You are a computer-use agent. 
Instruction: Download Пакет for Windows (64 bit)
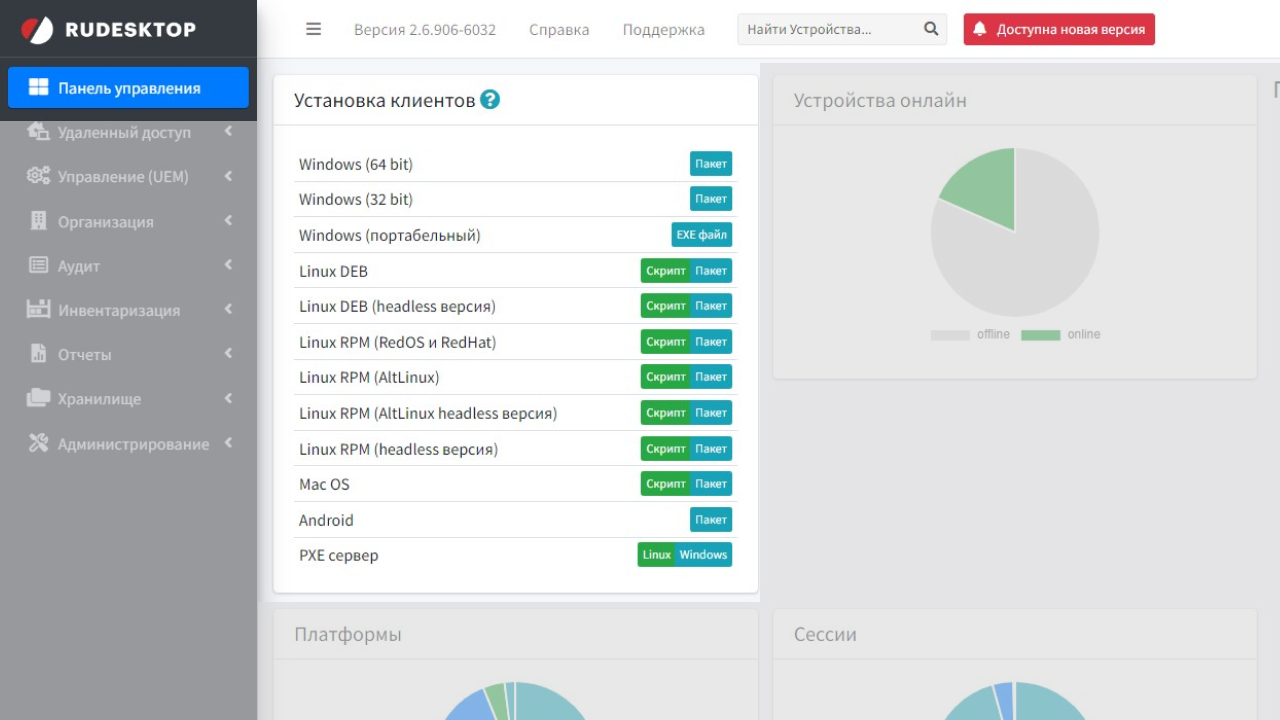point(711,164)
